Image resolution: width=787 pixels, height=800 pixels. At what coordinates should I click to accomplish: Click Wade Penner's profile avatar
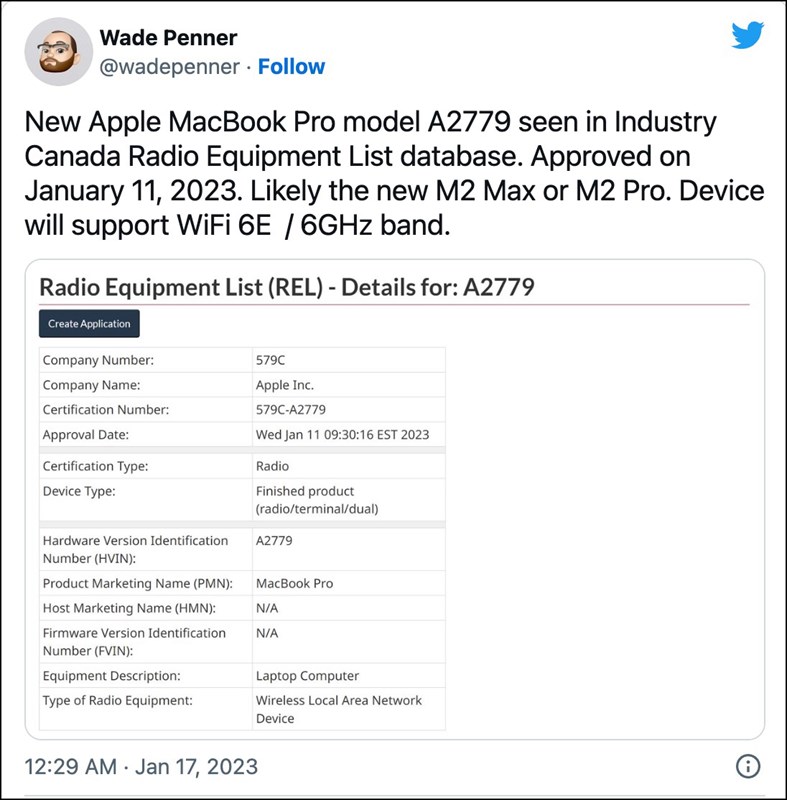(59, 52)
